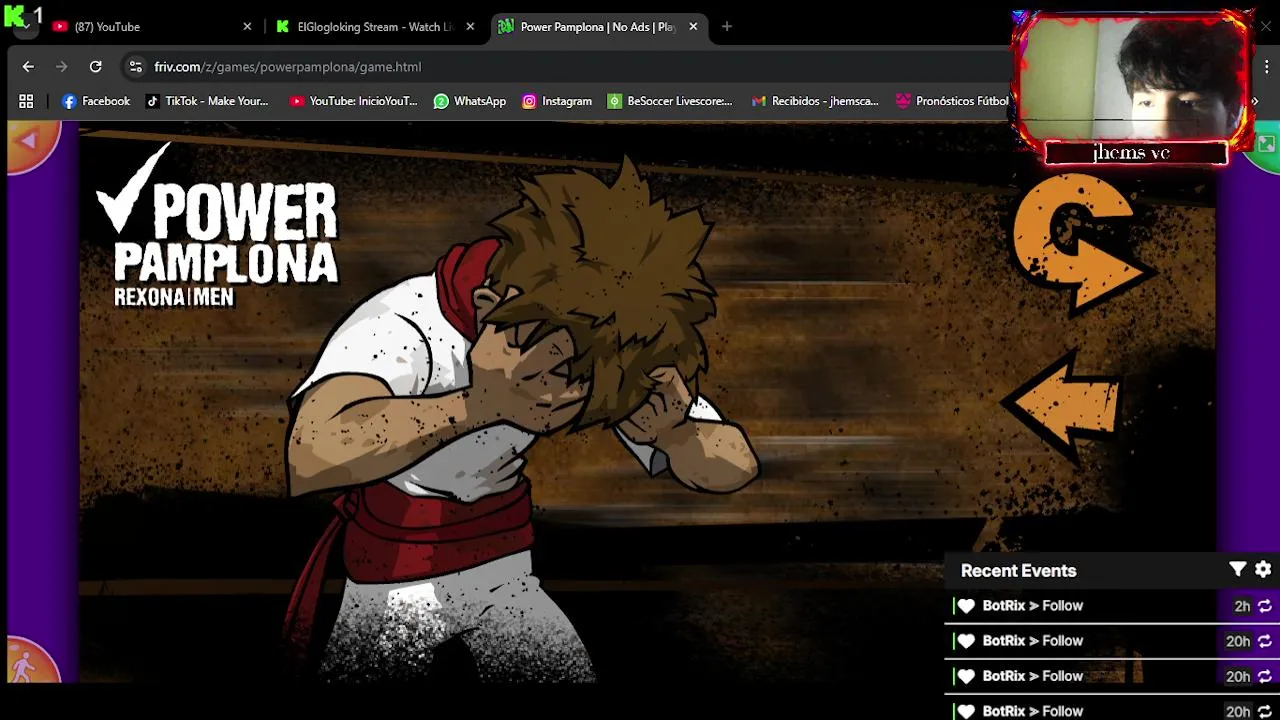Open Recent Events settings gear
This screenshot has height=720, width=1280.
coord(1263,569)
